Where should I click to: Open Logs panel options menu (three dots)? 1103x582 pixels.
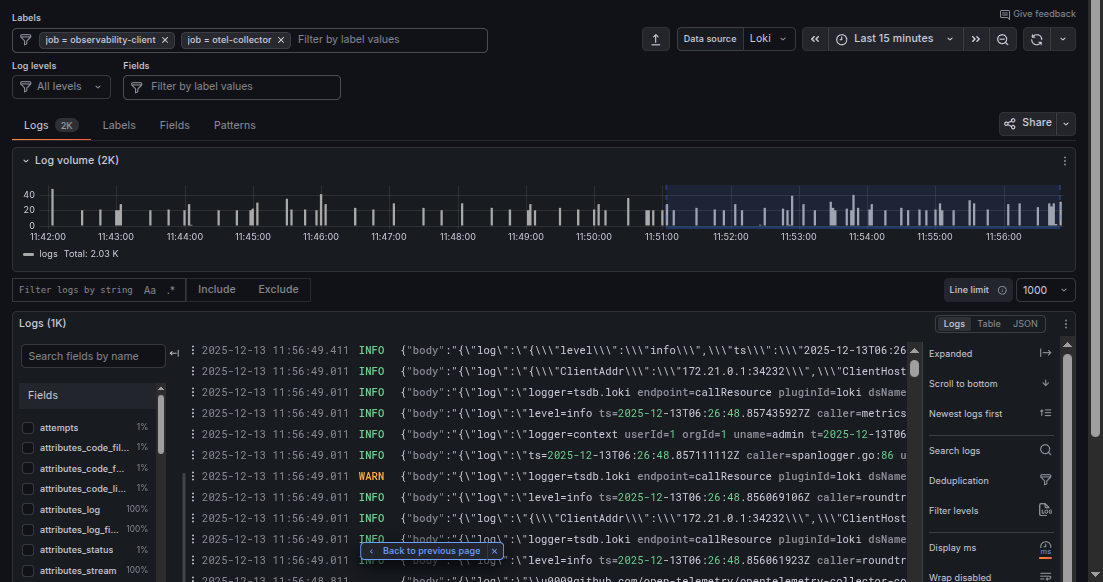1066,324
